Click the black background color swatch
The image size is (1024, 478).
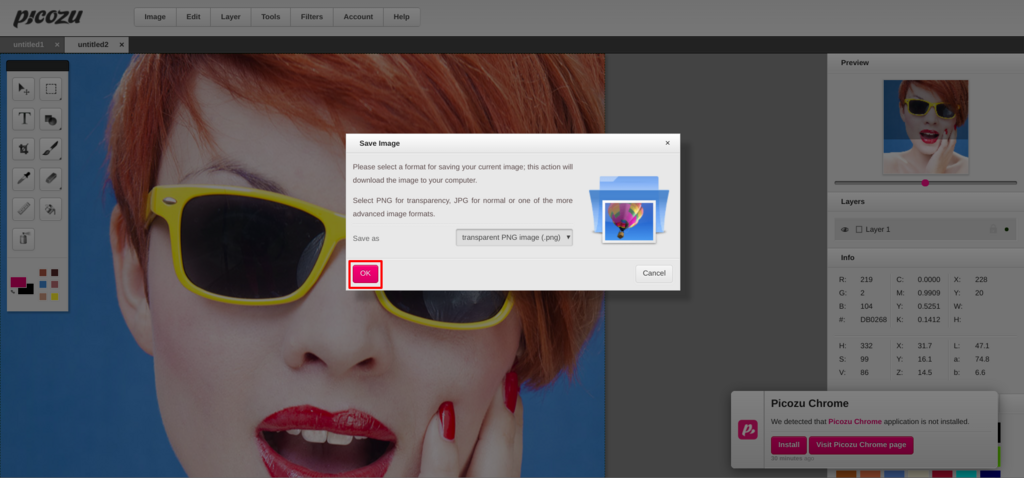click(28, 290)
